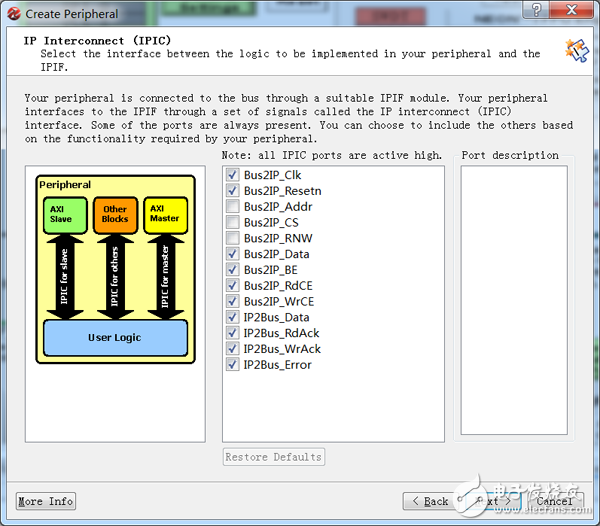Viewport: 600px width, 526px height.
Task: Click the AXI Slave block in diagram
Action: click(61, 215)
